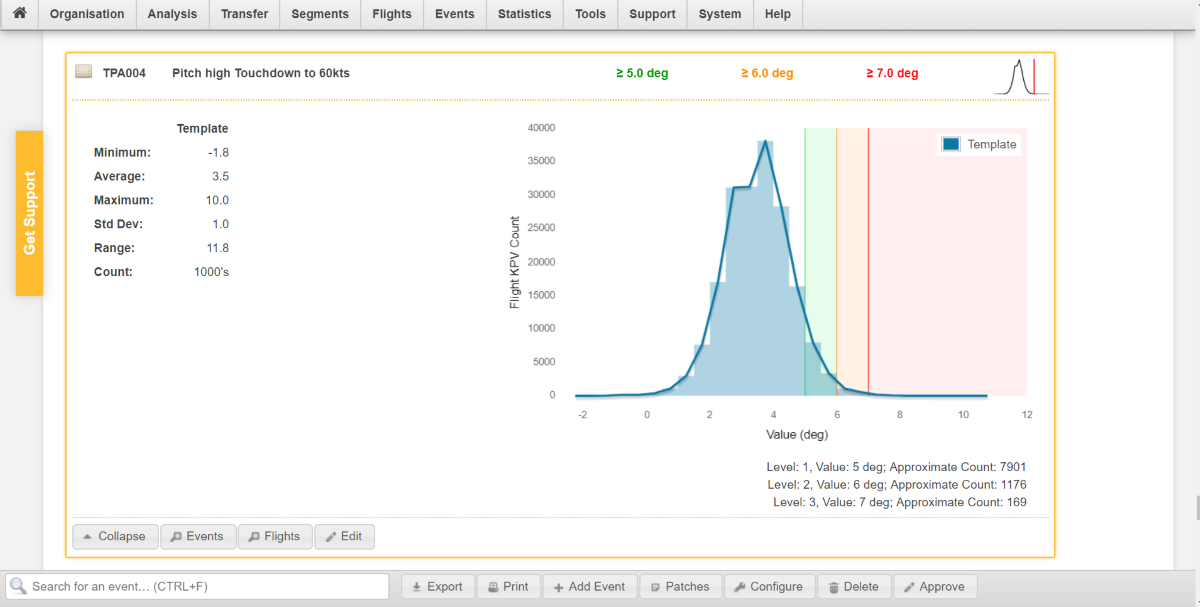Click the Level 3 approximate count line

[900, 503]
